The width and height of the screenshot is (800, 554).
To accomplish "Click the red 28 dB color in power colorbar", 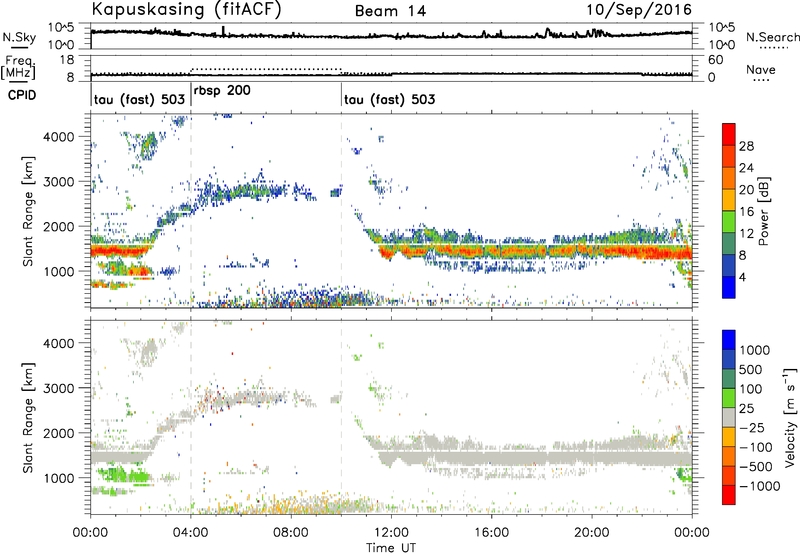I will [729, 135].
